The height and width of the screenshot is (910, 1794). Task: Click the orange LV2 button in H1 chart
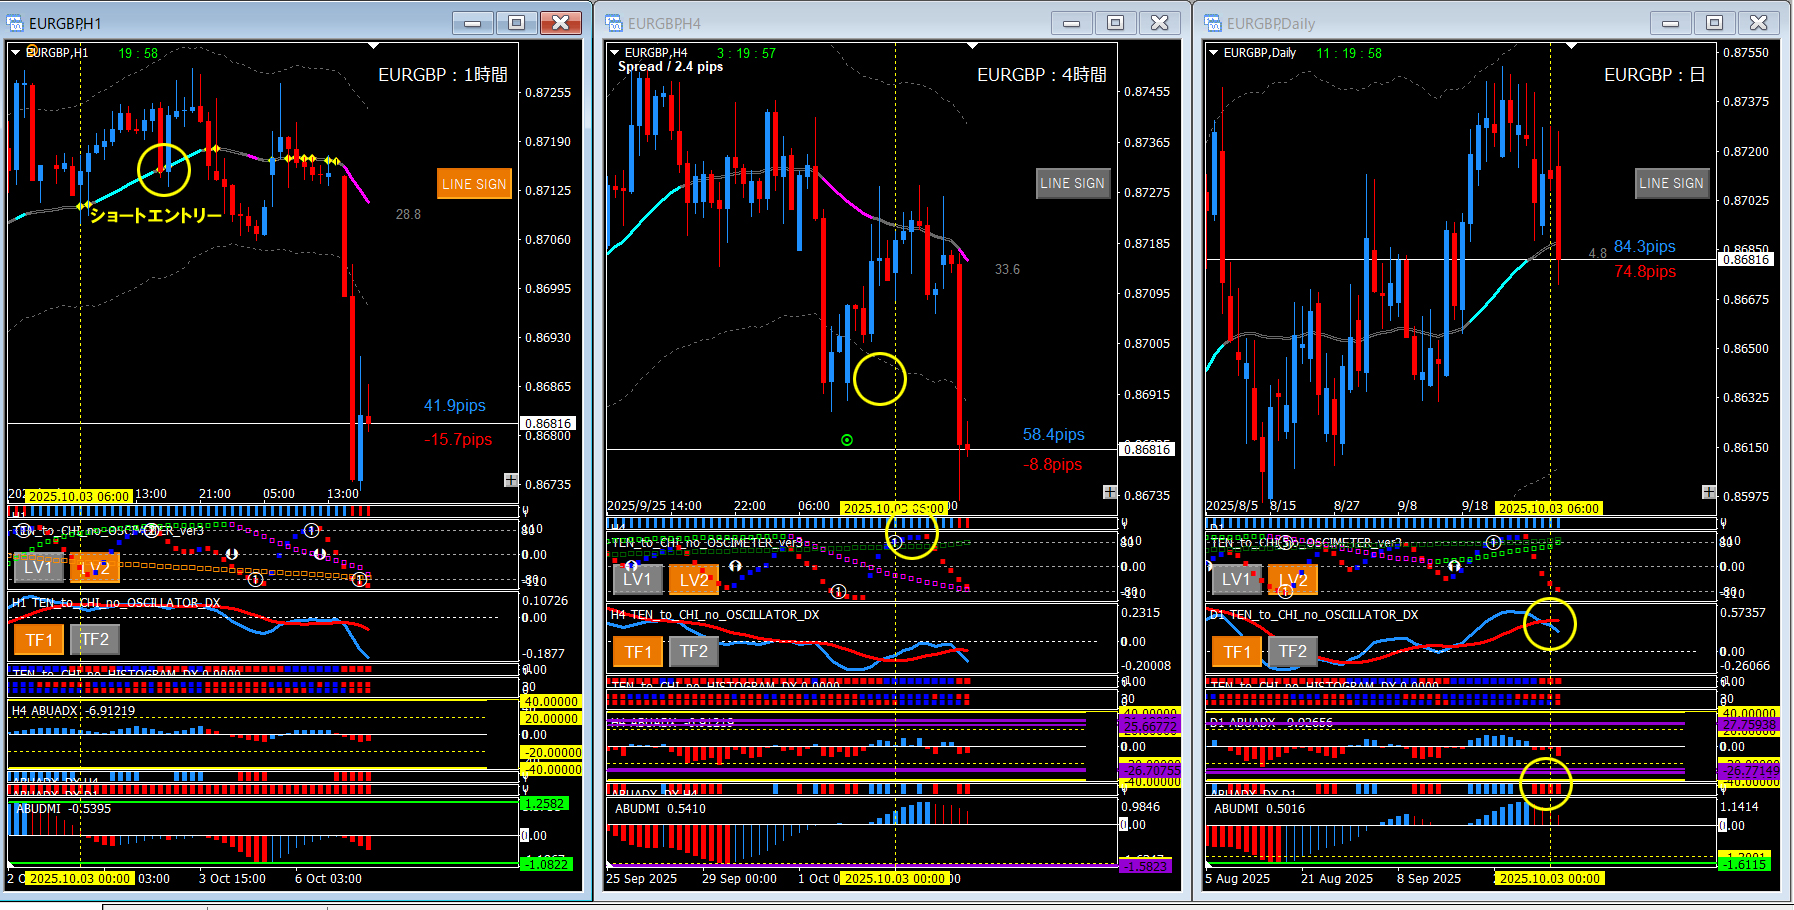95,567
